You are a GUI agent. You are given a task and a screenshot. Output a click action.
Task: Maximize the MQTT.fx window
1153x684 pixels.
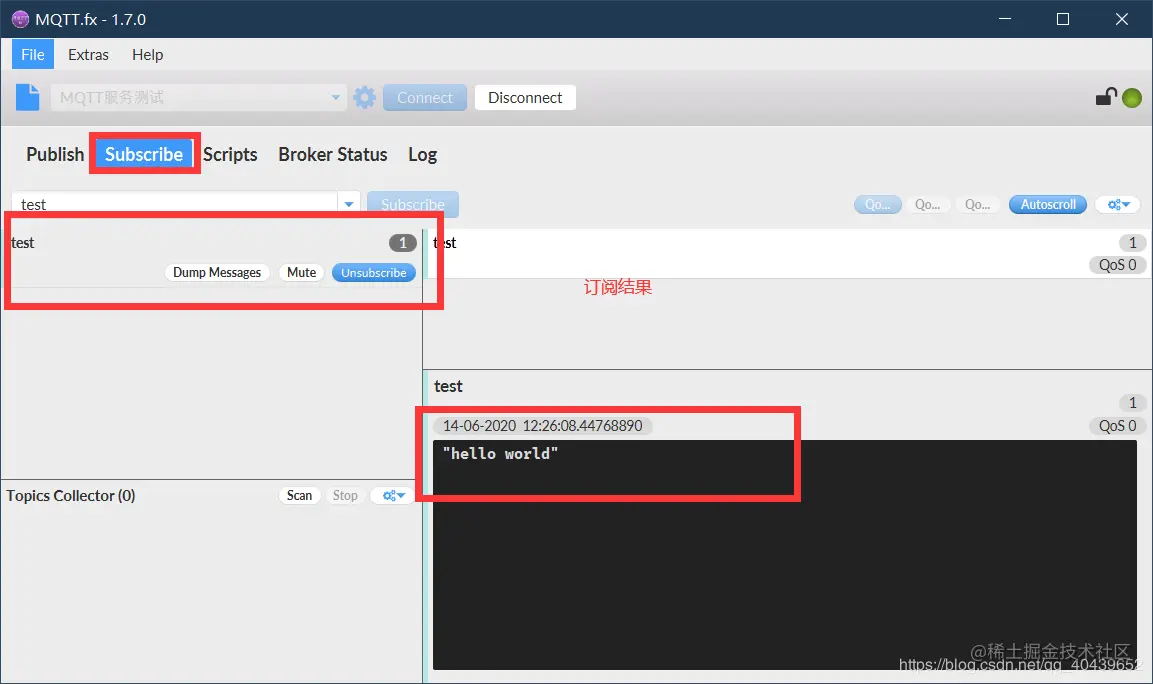(x=1063, y=19)
